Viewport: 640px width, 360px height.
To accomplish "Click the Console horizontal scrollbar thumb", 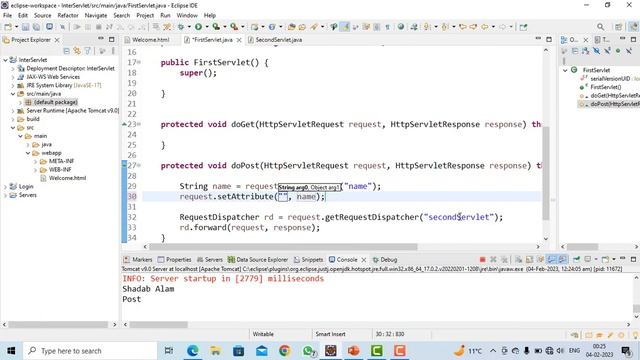I will [158, 325].
